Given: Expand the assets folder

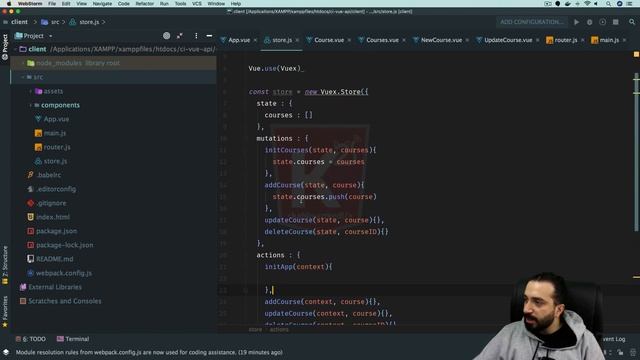Looking at the screenshot, I should point(31,91).
